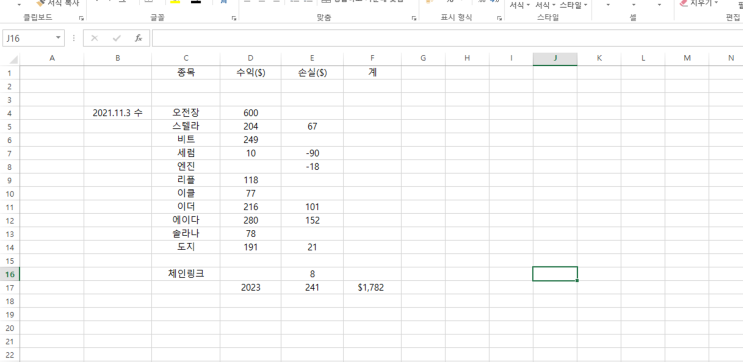This screenshot has height=362, width=743.
Task: Click the 리플 cell
Action: coord(186,180)
